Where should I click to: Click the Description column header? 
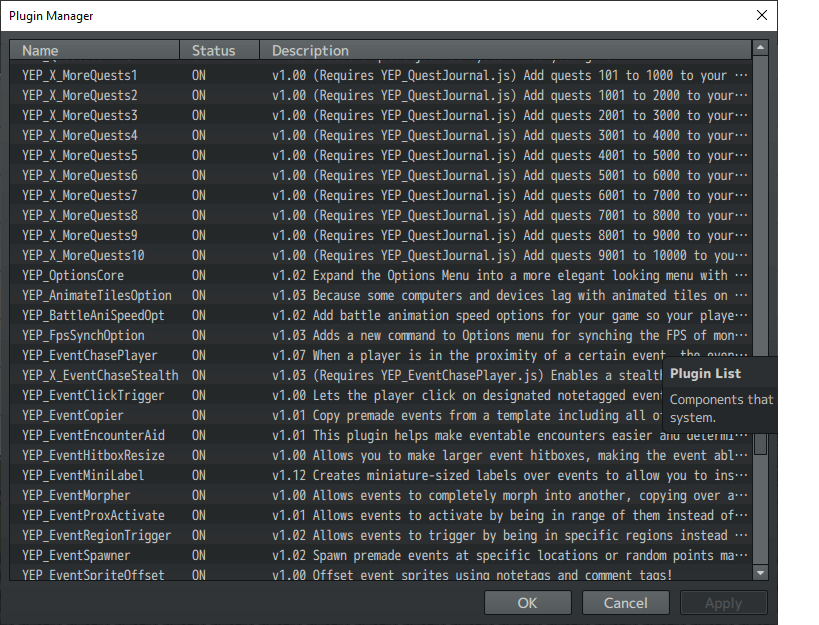(x=506, y=50)
